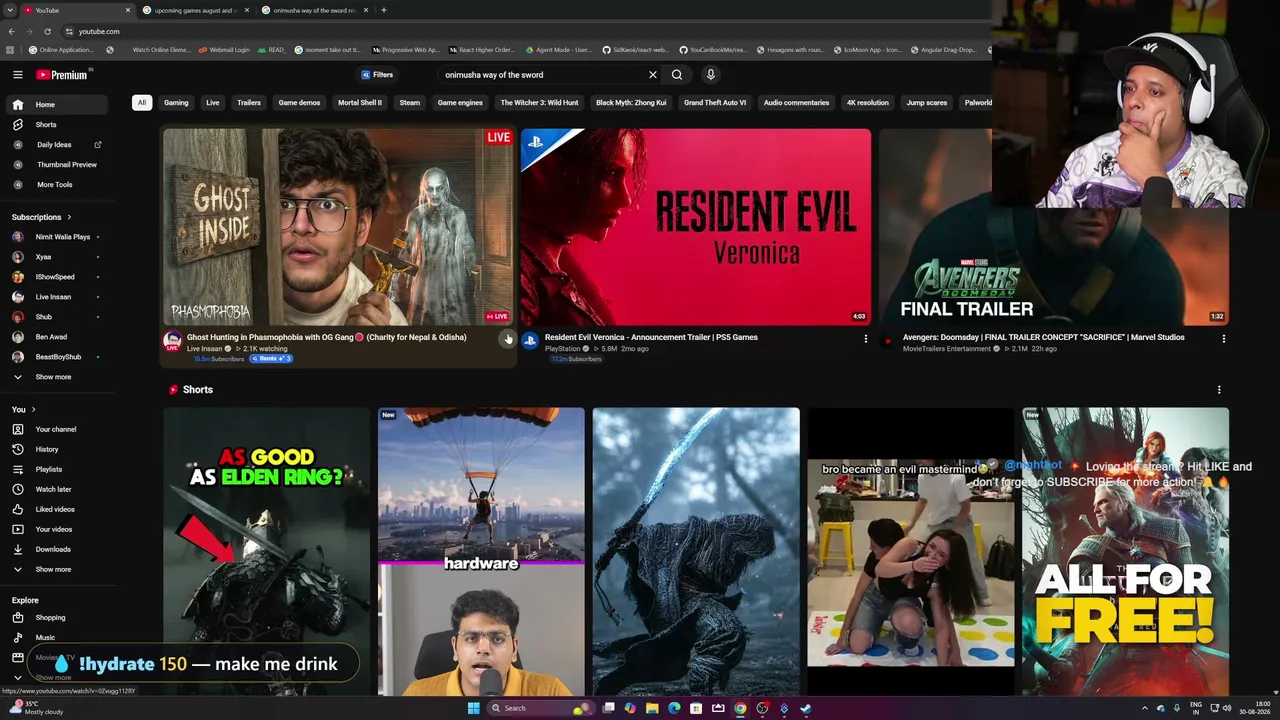Show hidden system tray icons
The width and height of the screenshot is (1280, 720).
coord(1145,708)
